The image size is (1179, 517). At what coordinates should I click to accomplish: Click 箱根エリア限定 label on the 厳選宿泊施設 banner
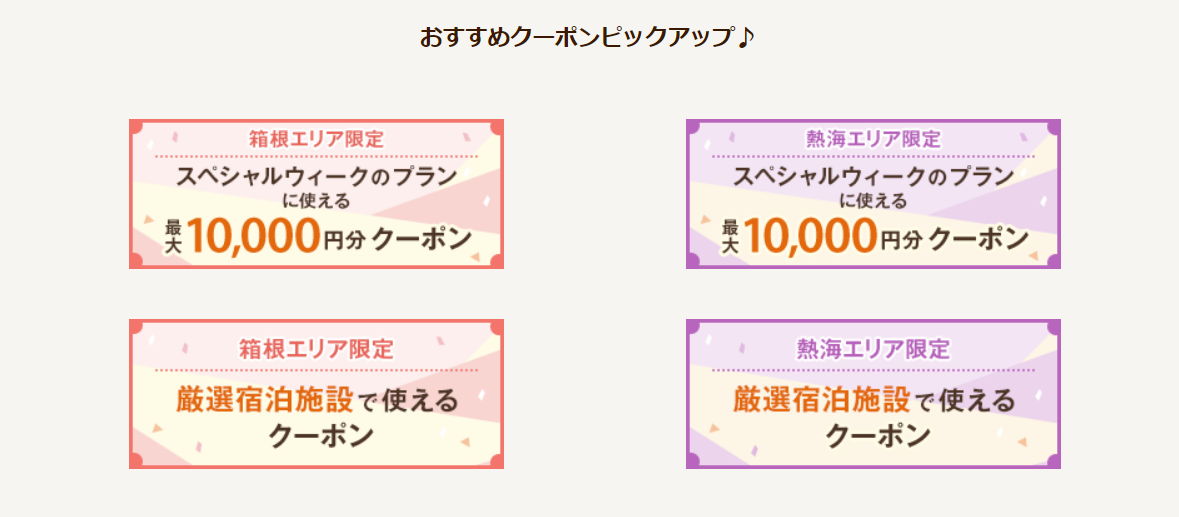click(x=317, y=349)
